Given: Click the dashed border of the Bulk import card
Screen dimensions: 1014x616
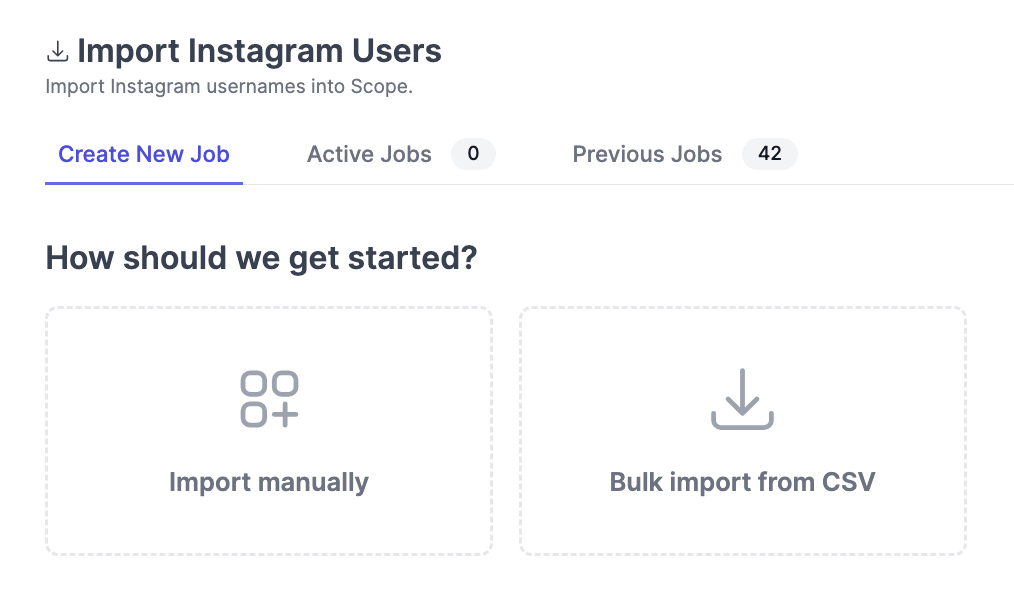Looking at the screenshot, I should click(742, 308).
